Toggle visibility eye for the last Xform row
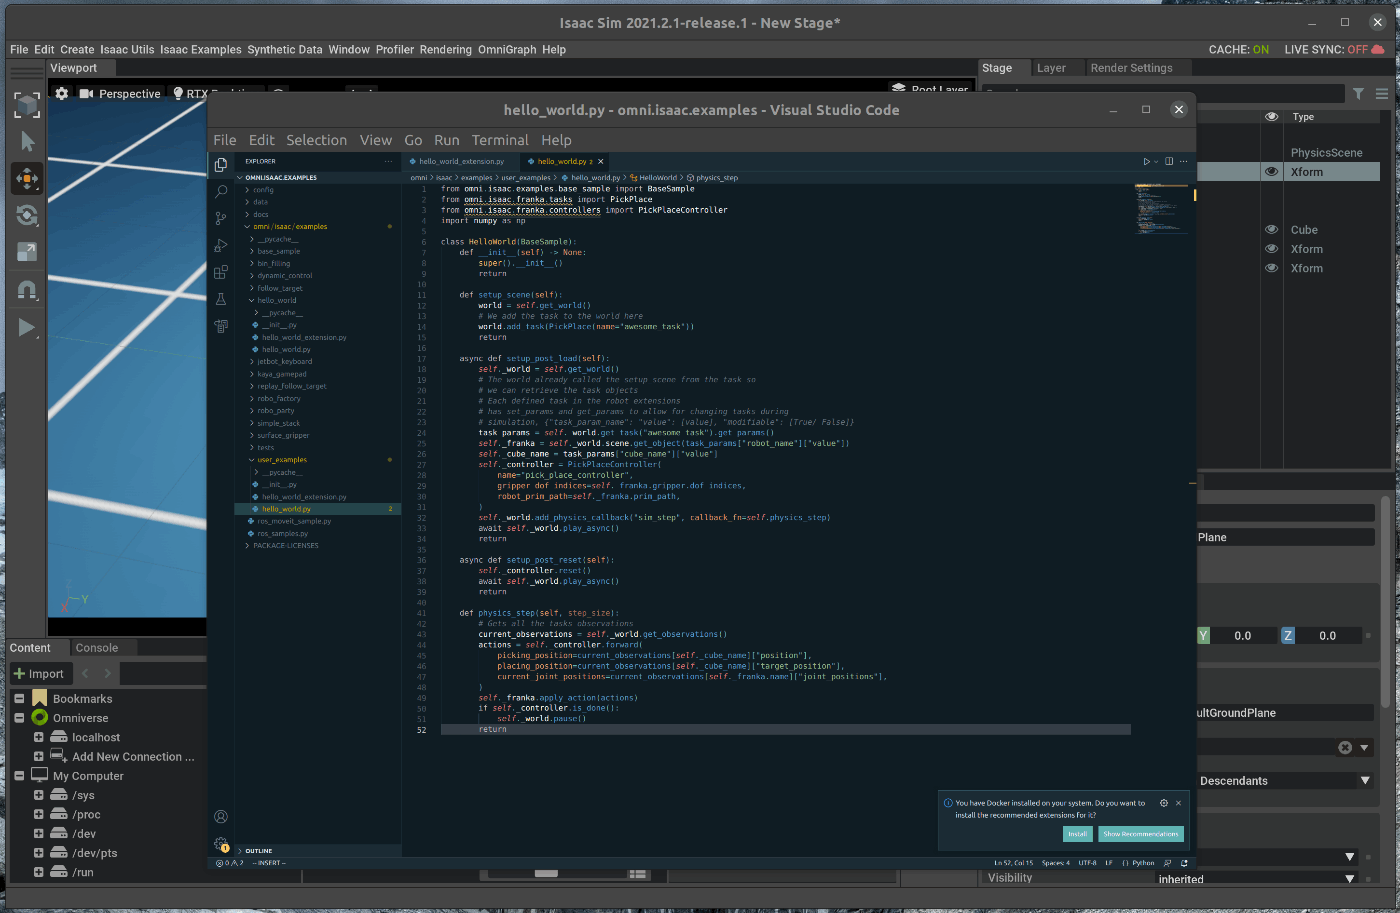 [x=1271, y=268]
